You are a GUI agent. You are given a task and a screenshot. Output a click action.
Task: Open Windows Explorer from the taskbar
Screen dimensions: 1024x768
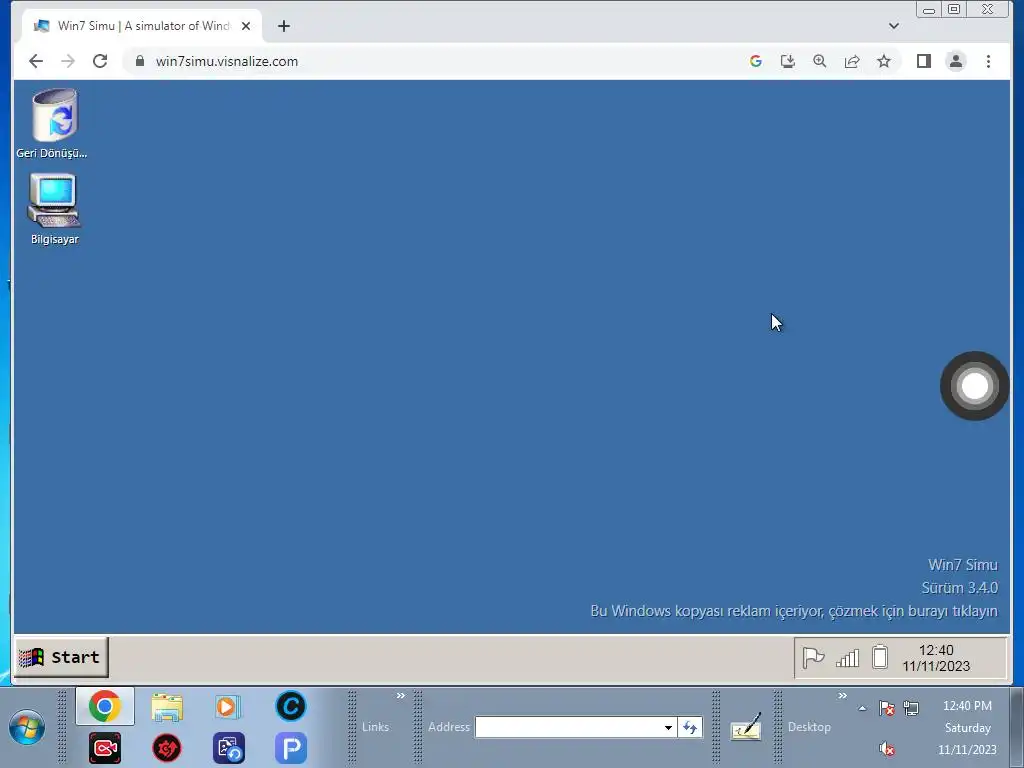167,707
